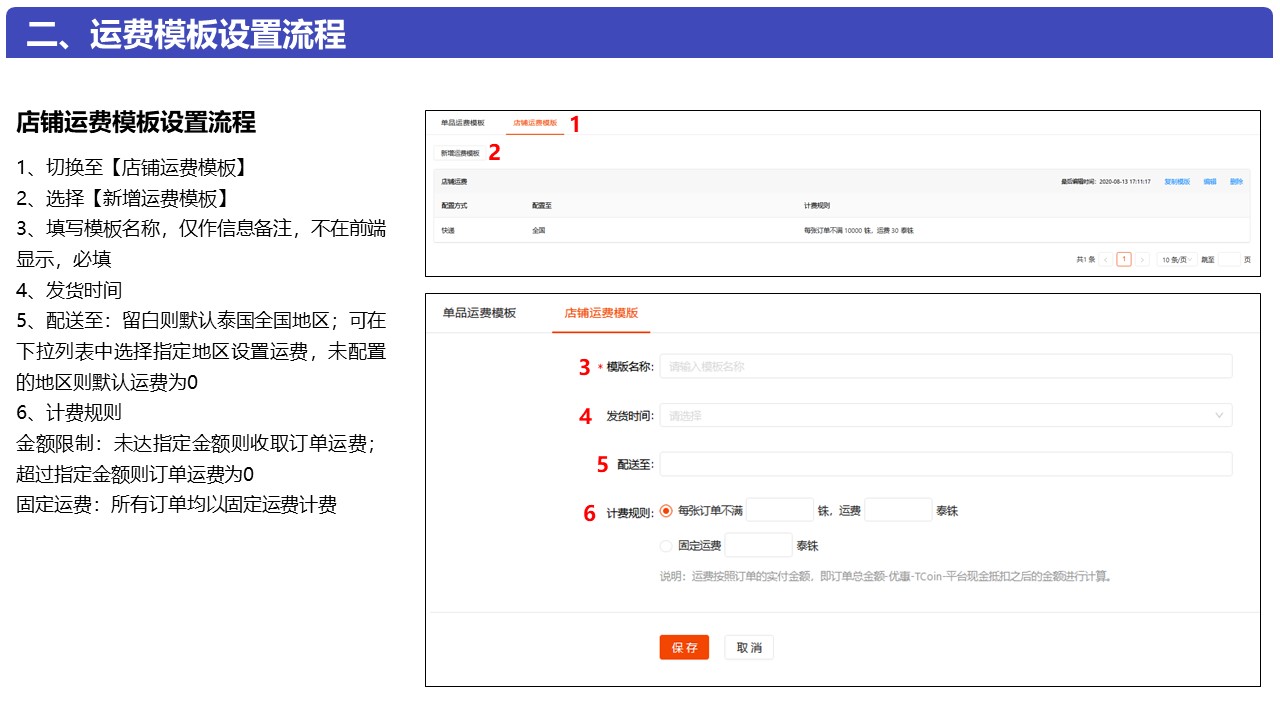This screenshot has height=720, width=1280.
Task: Click the 最后编辑时间 2020-08-13 timestamp
Action: tap(1105, 182)
